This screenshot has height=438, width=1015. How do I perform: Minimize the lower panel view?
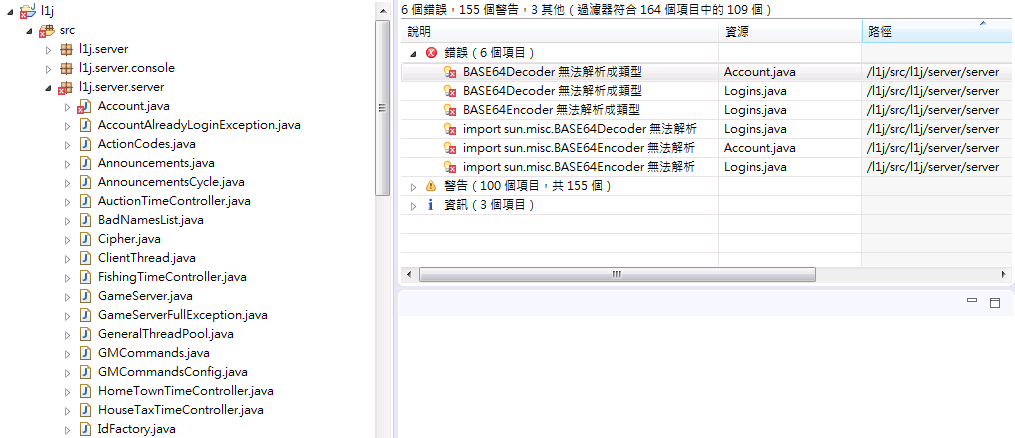(x=971, y=300)
